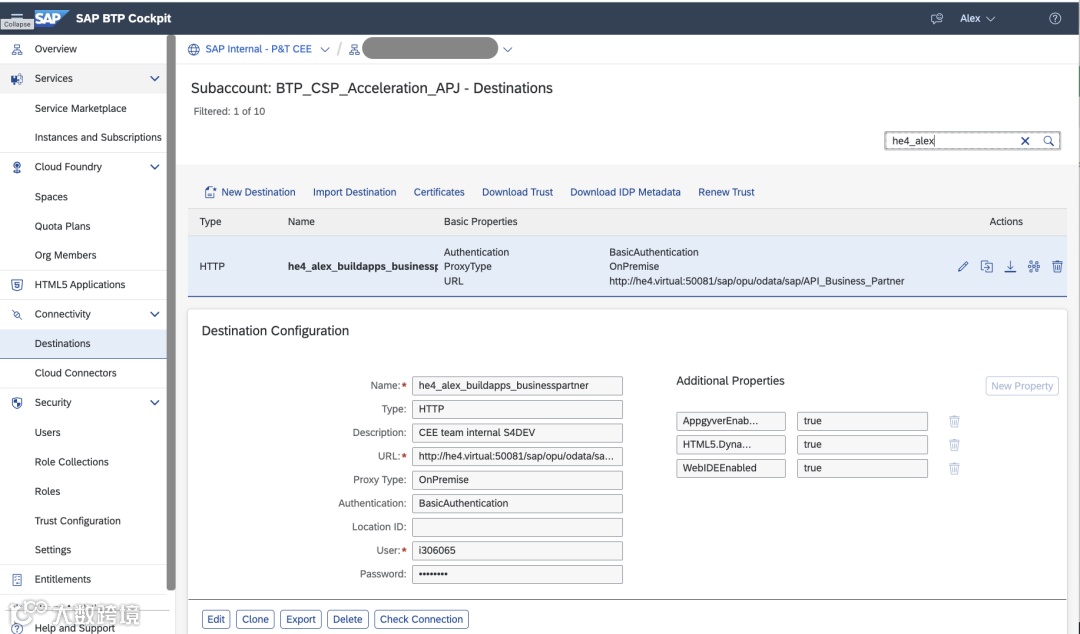Image resolution: width=1080 pixels, height=634 pixels.
Task: Open Quota Plans in sidebar
Action: (62, 226)
